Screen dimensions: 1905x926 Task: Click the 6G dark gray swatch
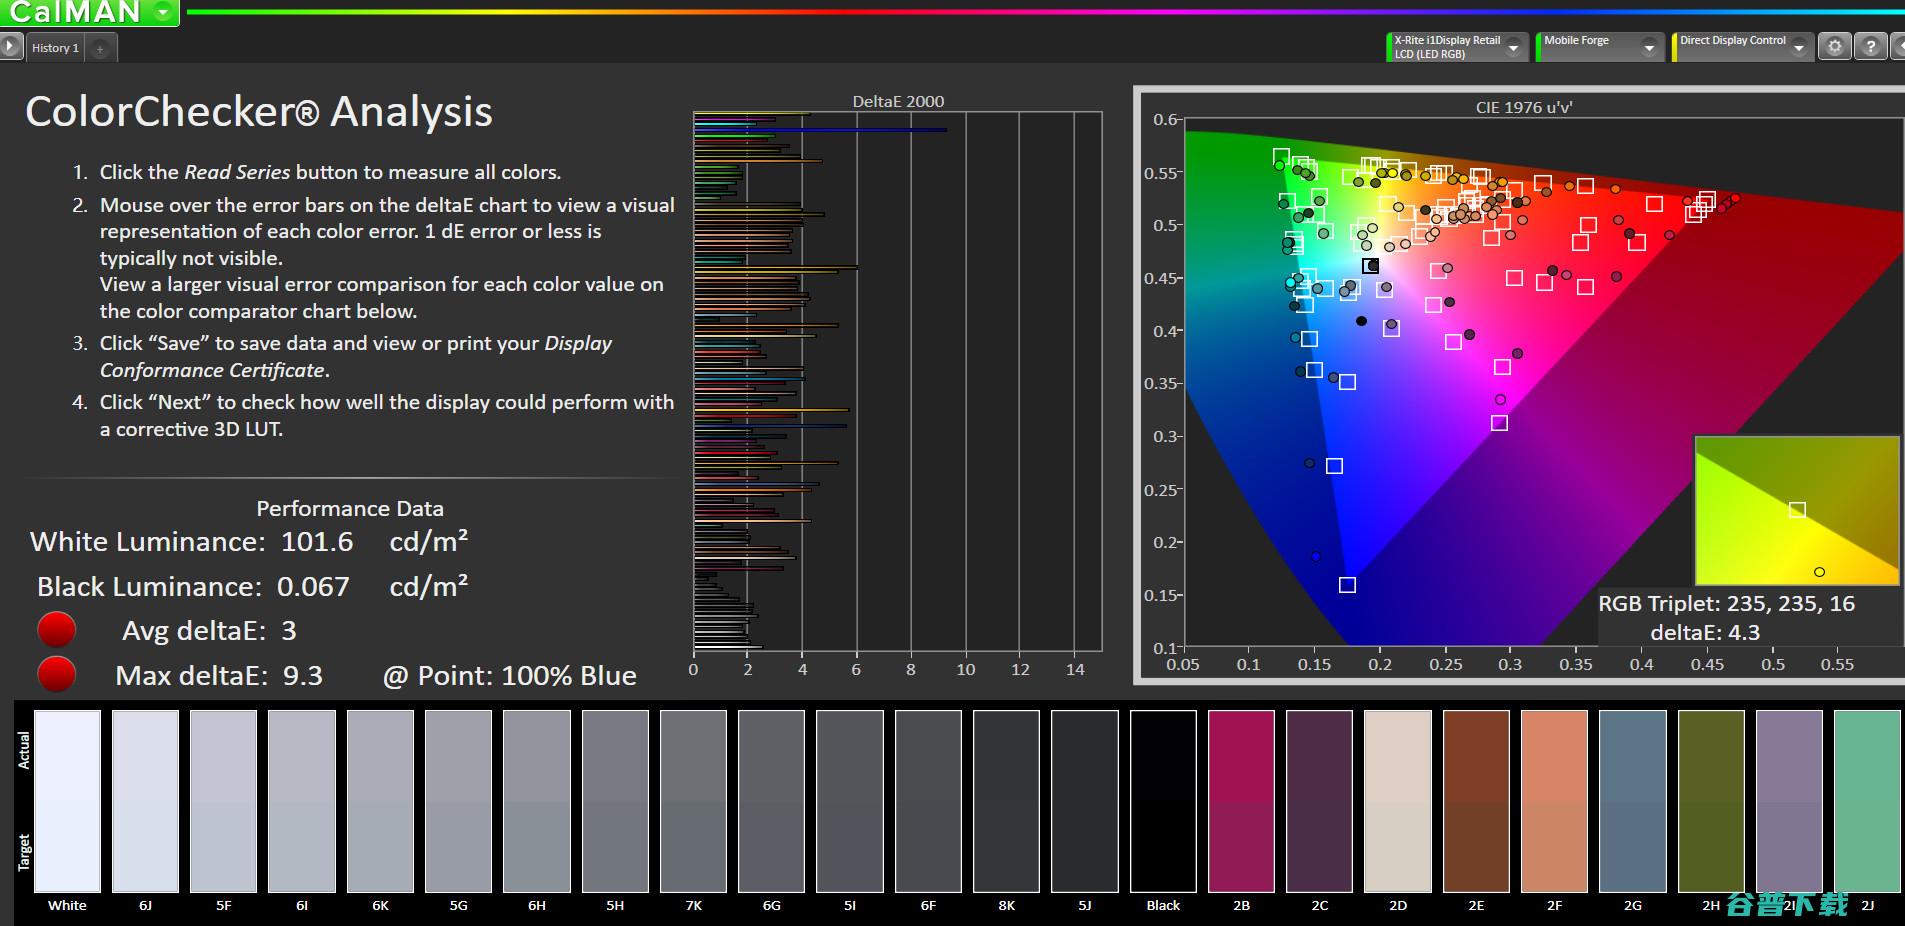click(x=771, y=801)
